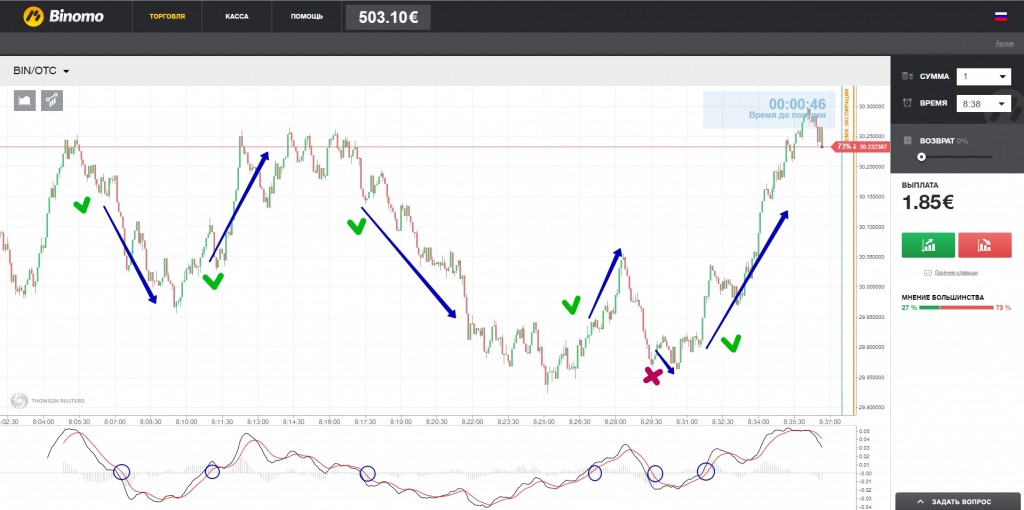Open the chart indicators tool icon
Image resolution: width=1024 pixels, height=510 pixels.
tap(52, 100)
